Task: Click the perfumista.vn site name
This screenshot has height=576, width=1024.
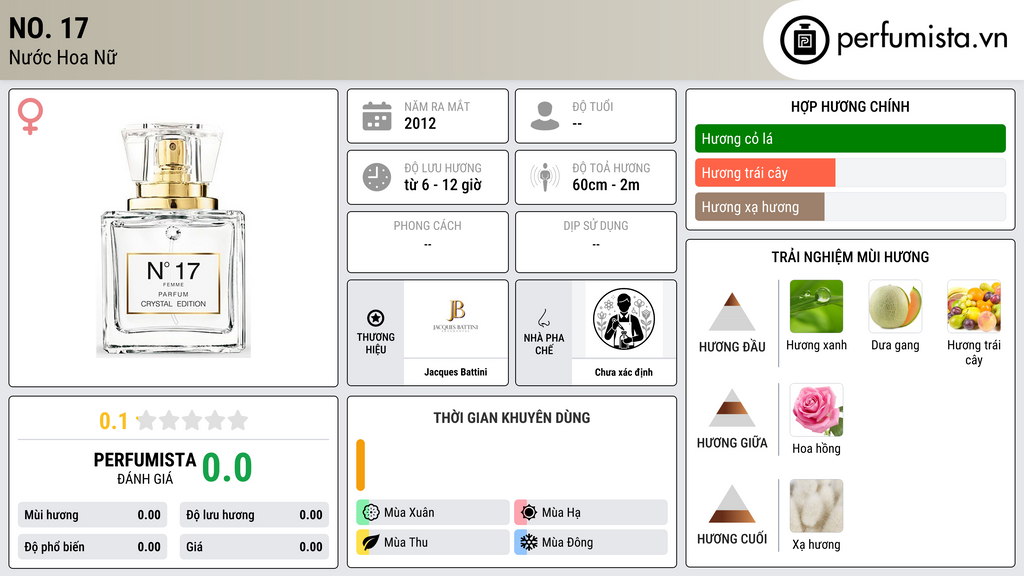Action: (922, 38)
